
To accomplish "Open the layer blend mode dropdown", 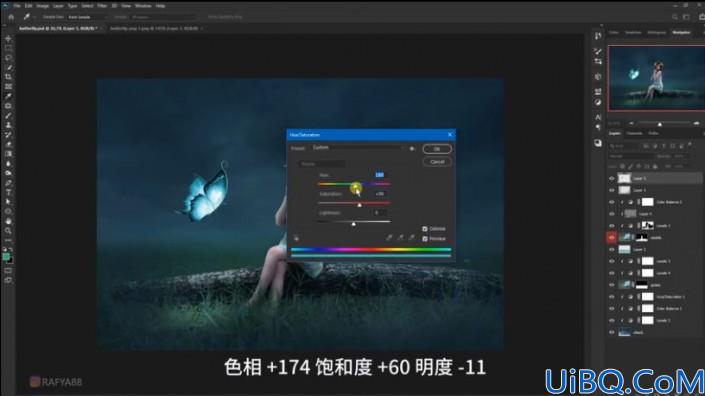I will pyautogui.click(x=631, y=156).
